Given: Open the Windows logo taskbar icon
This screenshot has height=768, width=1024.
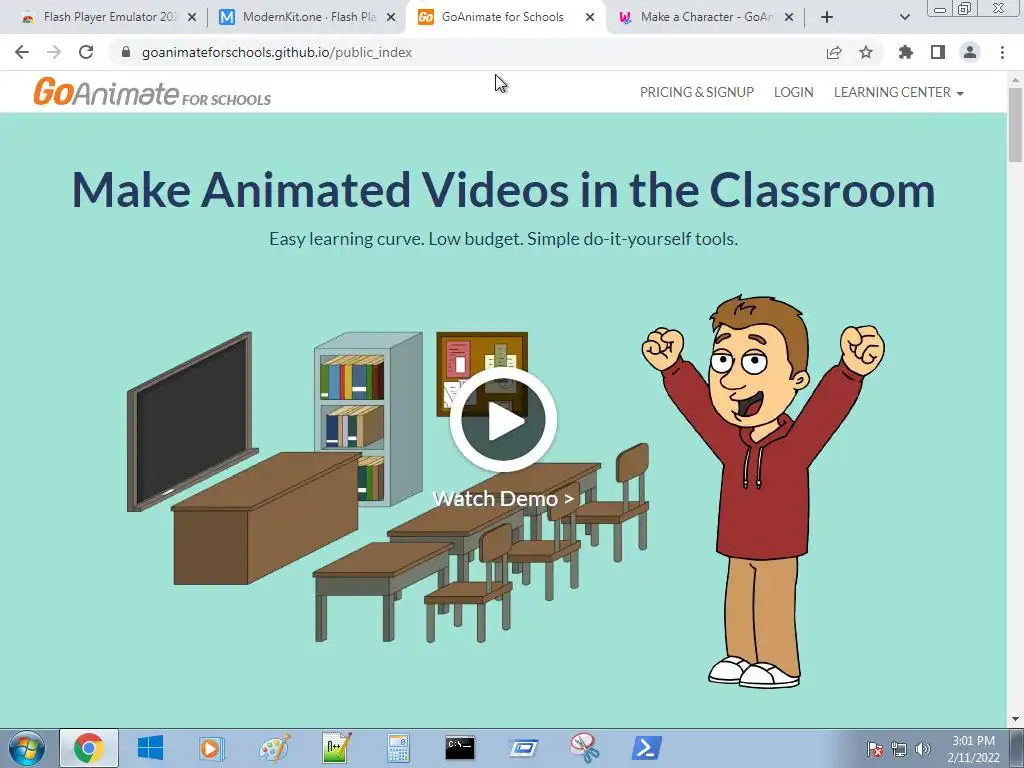Looking at the screenshot, I should pos(150,748).
